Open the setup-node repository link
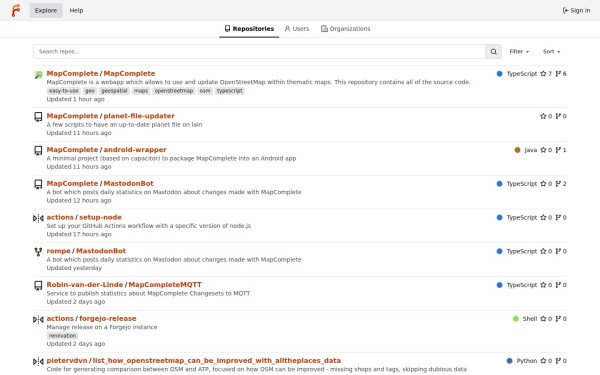600x375 pixels. [100, 217]
